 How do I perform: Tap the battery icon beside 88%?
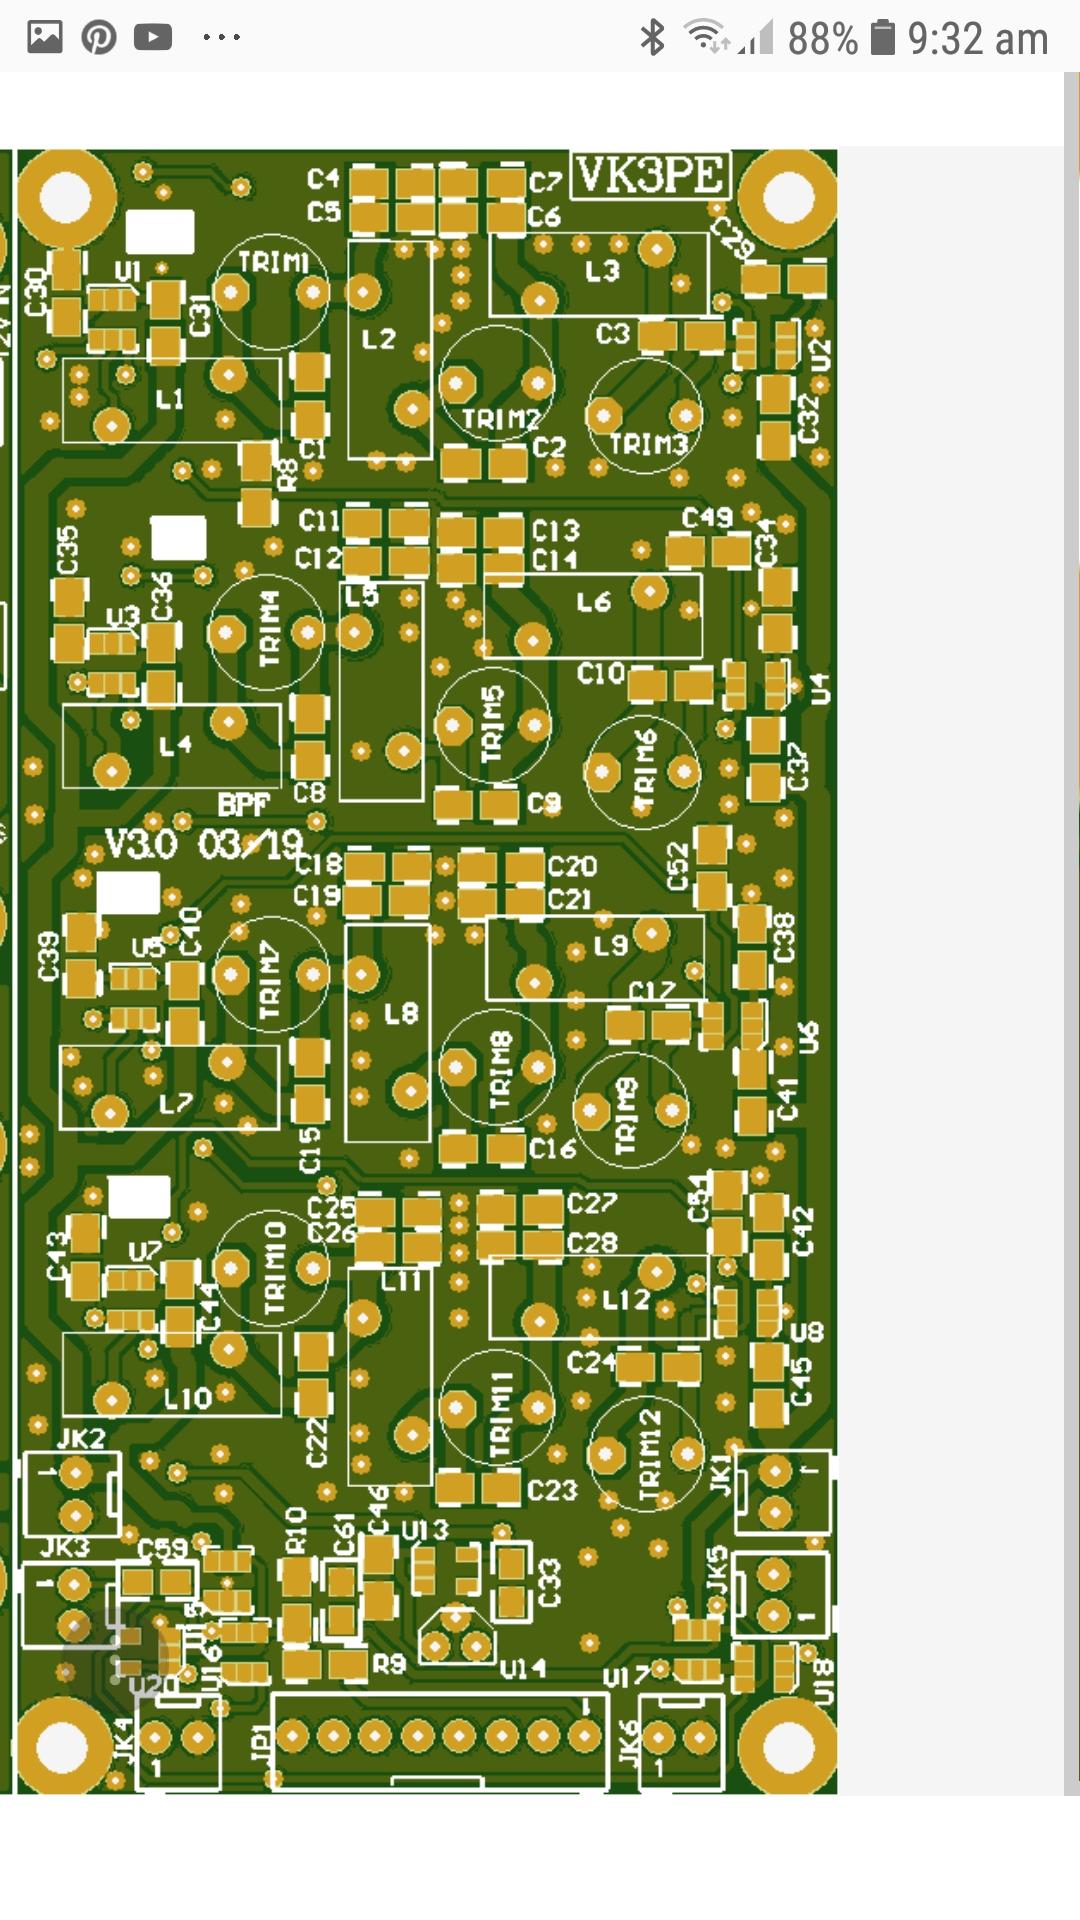(x=882, y=38)
